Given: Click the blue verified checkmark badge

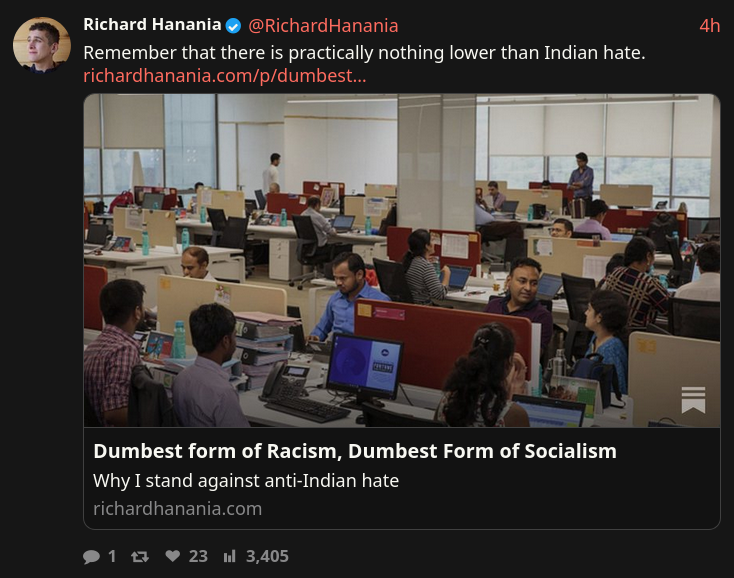Looking at the screenshot, I should 233,26.
